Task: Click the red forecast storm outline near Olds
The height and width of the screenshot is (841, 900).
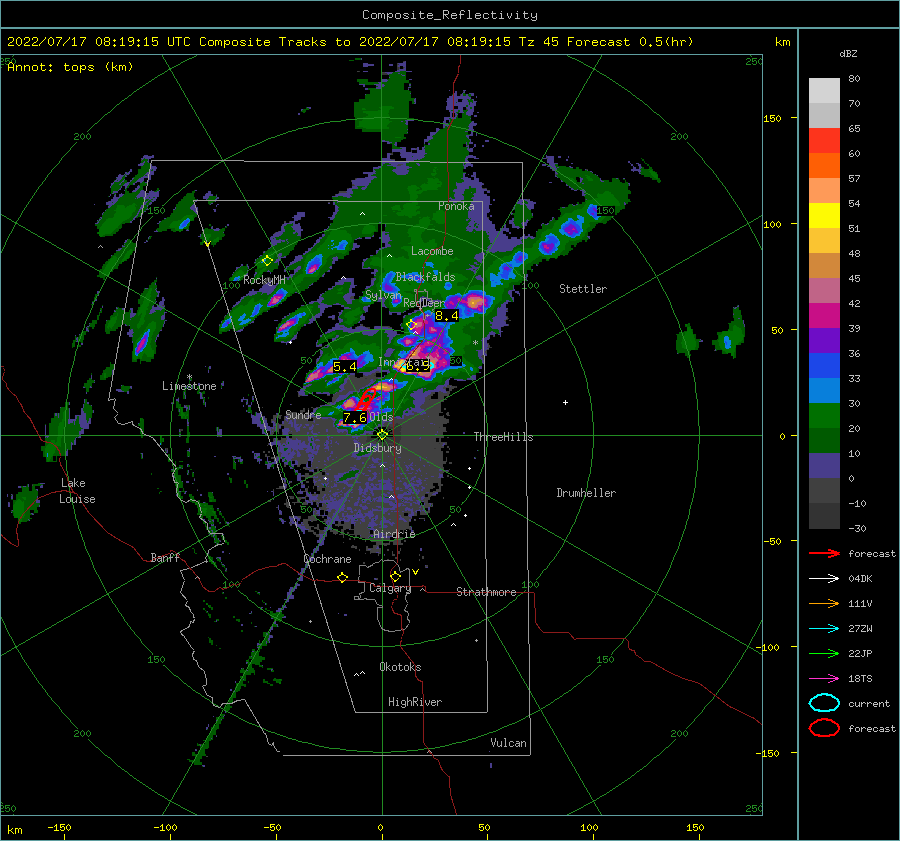Action: (367, 399)
